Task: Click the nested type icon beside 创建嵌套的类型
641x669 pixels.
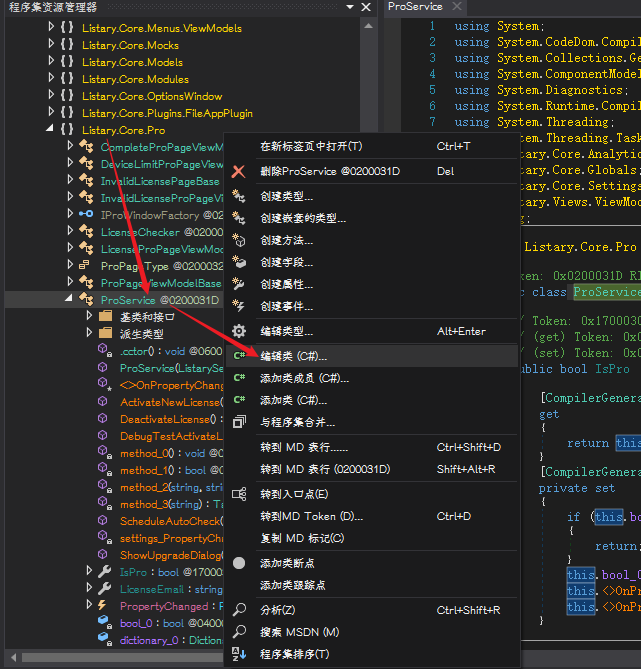Action: click(x=239, y=218)
